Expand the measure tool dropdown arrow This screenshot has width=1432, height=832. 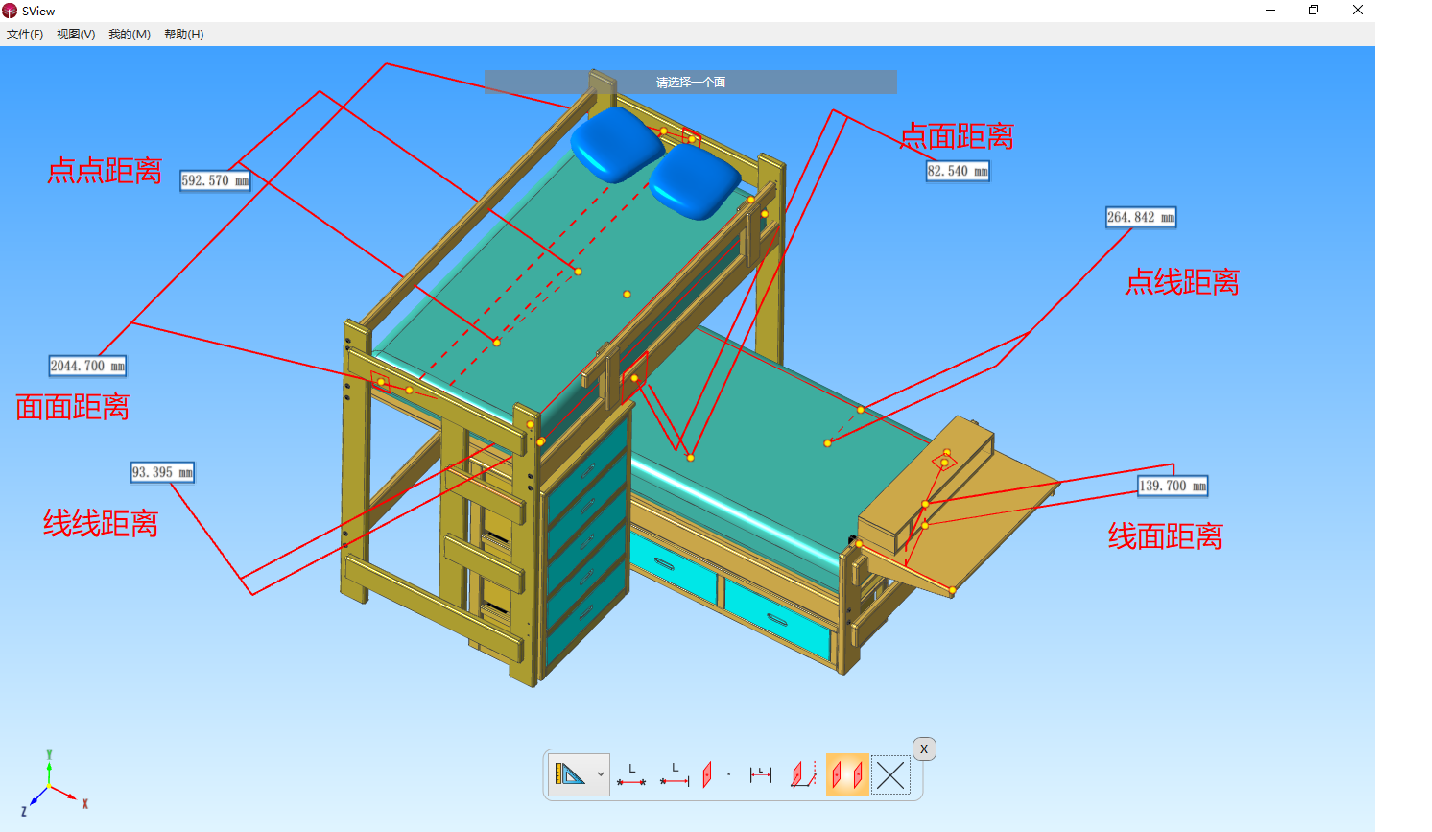tap(600, 775)
